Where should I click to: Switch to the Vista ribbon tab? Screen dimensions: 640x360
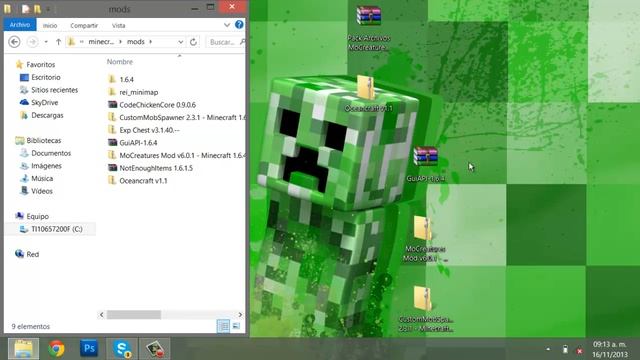pyautogui.click(x=118, y=25)
